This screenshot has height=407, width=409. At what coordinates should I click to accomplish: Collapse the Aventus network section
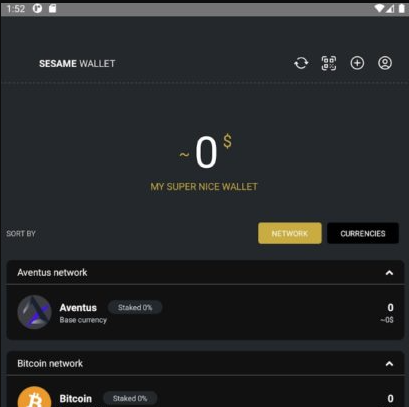click(x=389, y=273)
